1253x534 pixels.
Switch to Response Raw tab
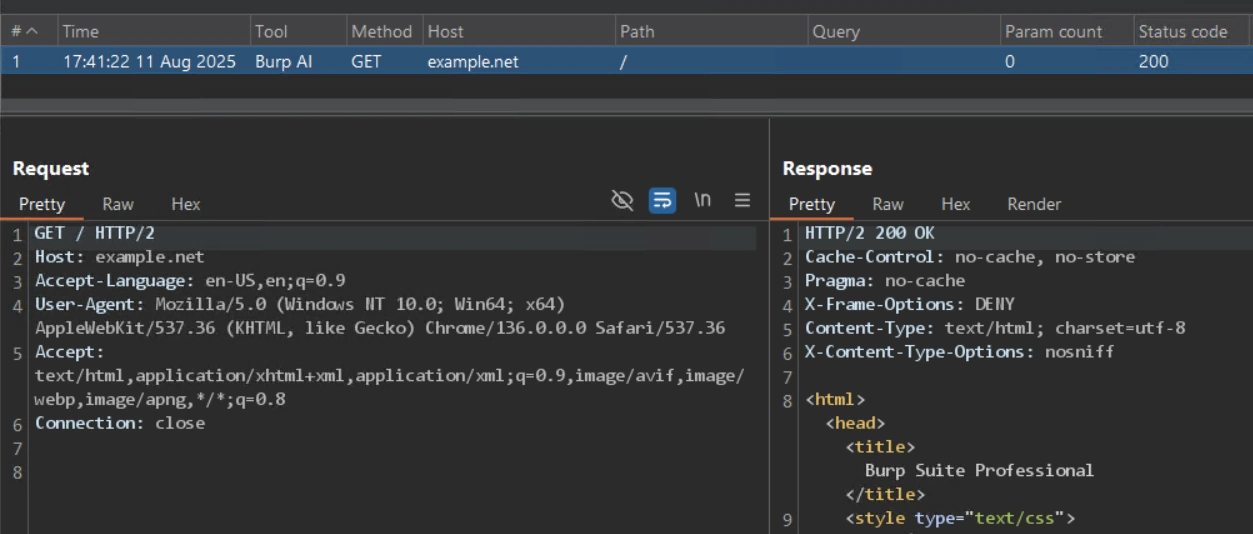pyautogui.click(x=887, y=204)
